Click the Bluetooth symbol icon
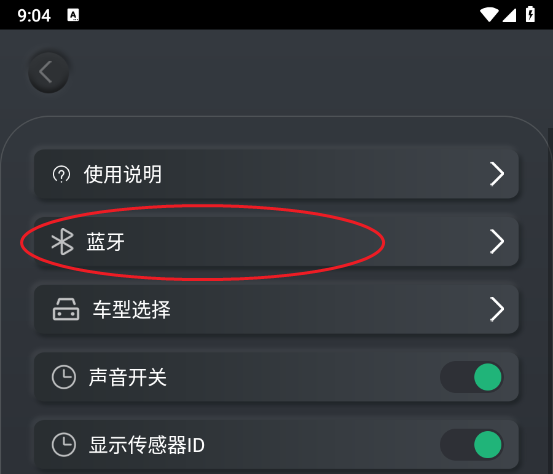The width and height of the screenshot is (553, 474). pos(62,242)
